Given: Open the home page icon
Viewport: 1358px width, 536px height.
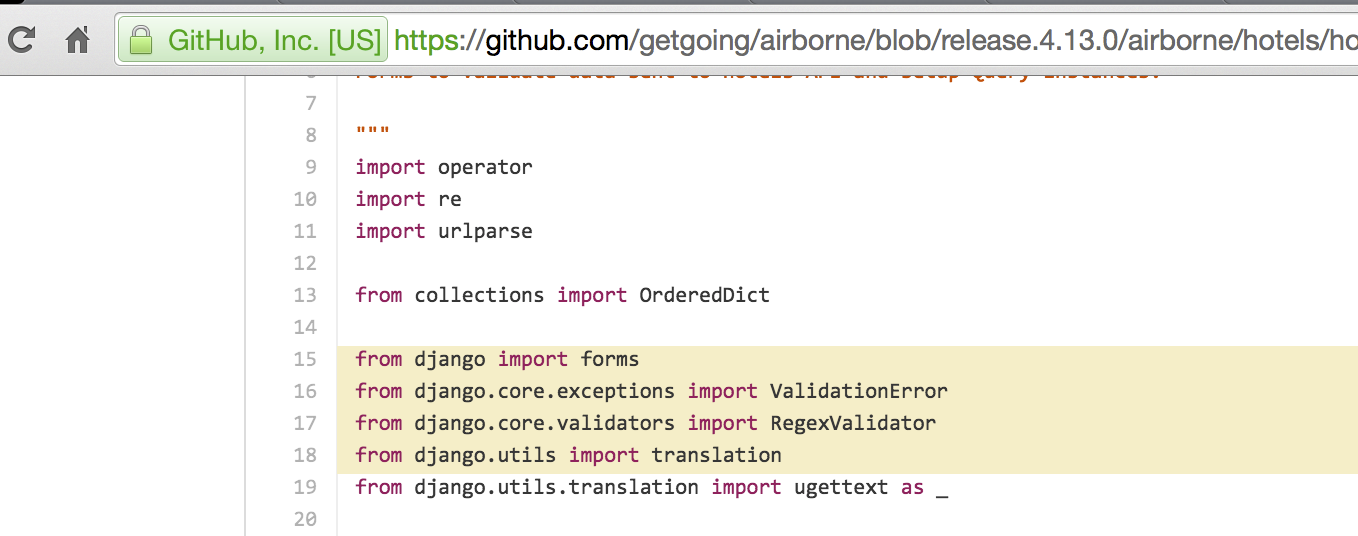Looking at the screenshot, I should tap(78, 40).
